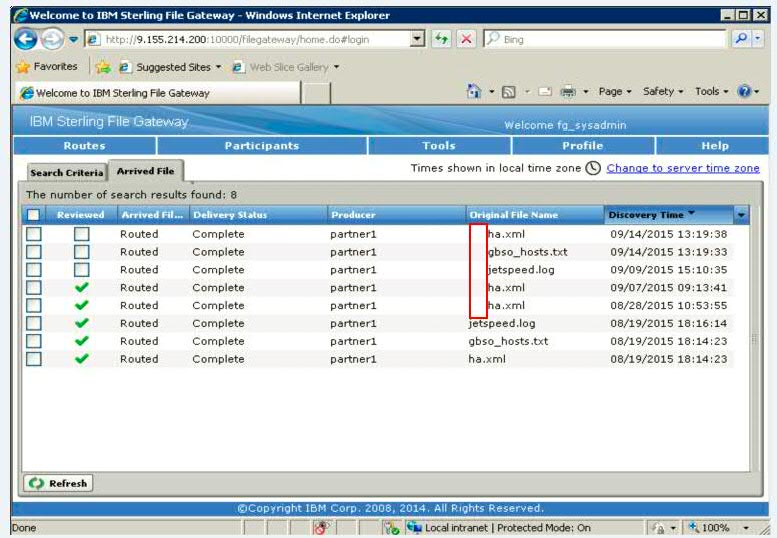Click the Favorites star icon
The width and height of the screenshot is (777, 538).
(23, 67)
